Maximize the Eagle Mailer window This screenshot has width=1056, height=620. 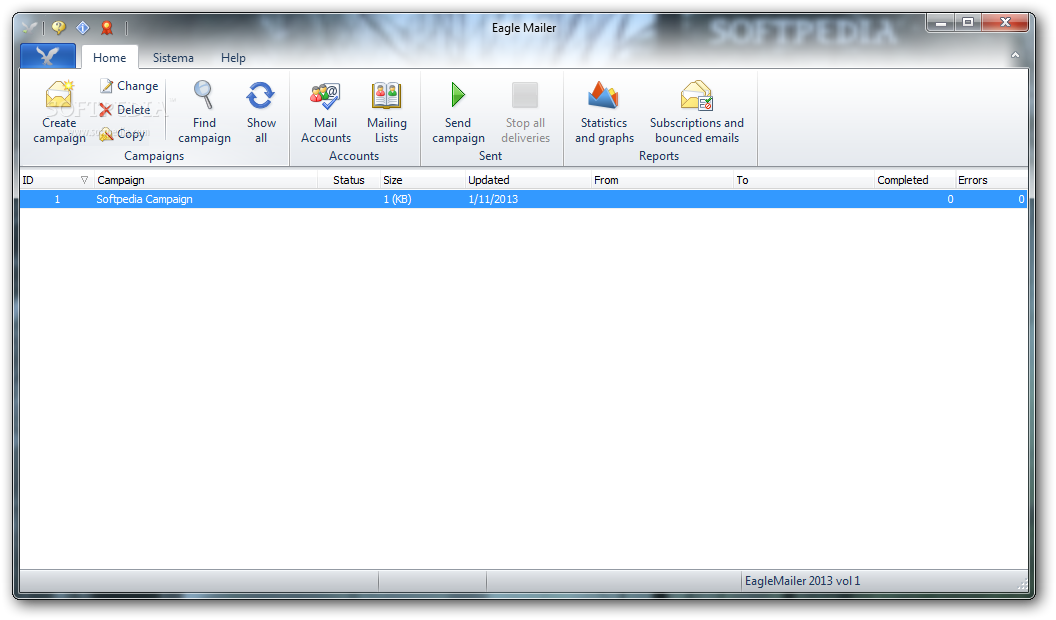(x=968, y=23)
